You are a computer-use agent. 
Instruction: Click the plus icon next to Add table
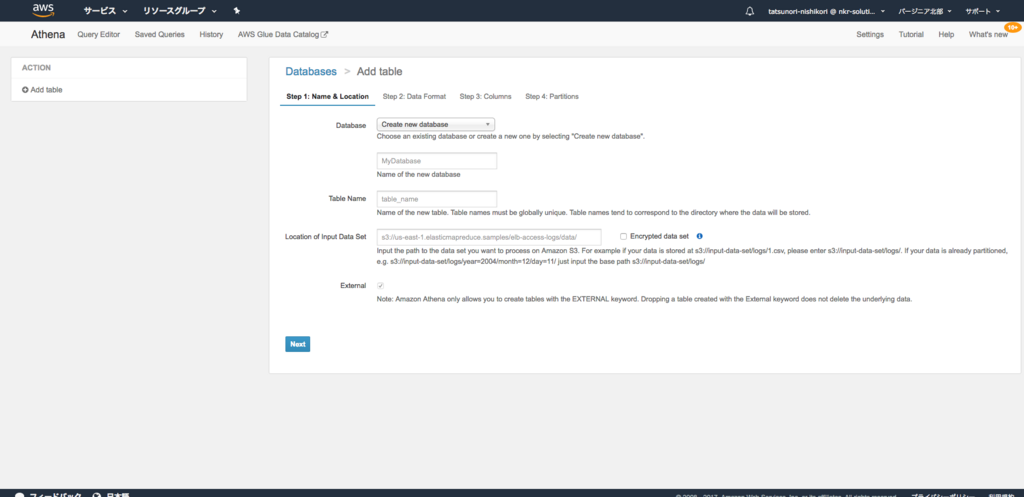coord(25,90)
